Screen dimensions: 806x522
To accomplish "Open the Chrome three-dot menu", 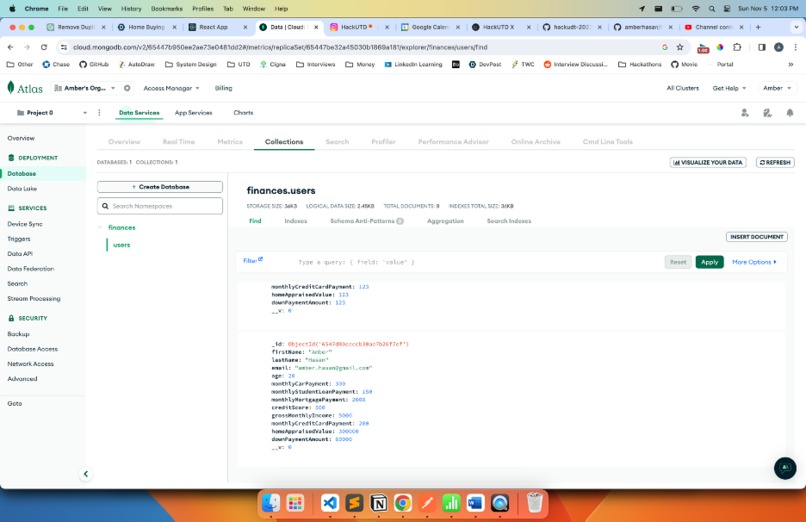I will click(795, 47).
